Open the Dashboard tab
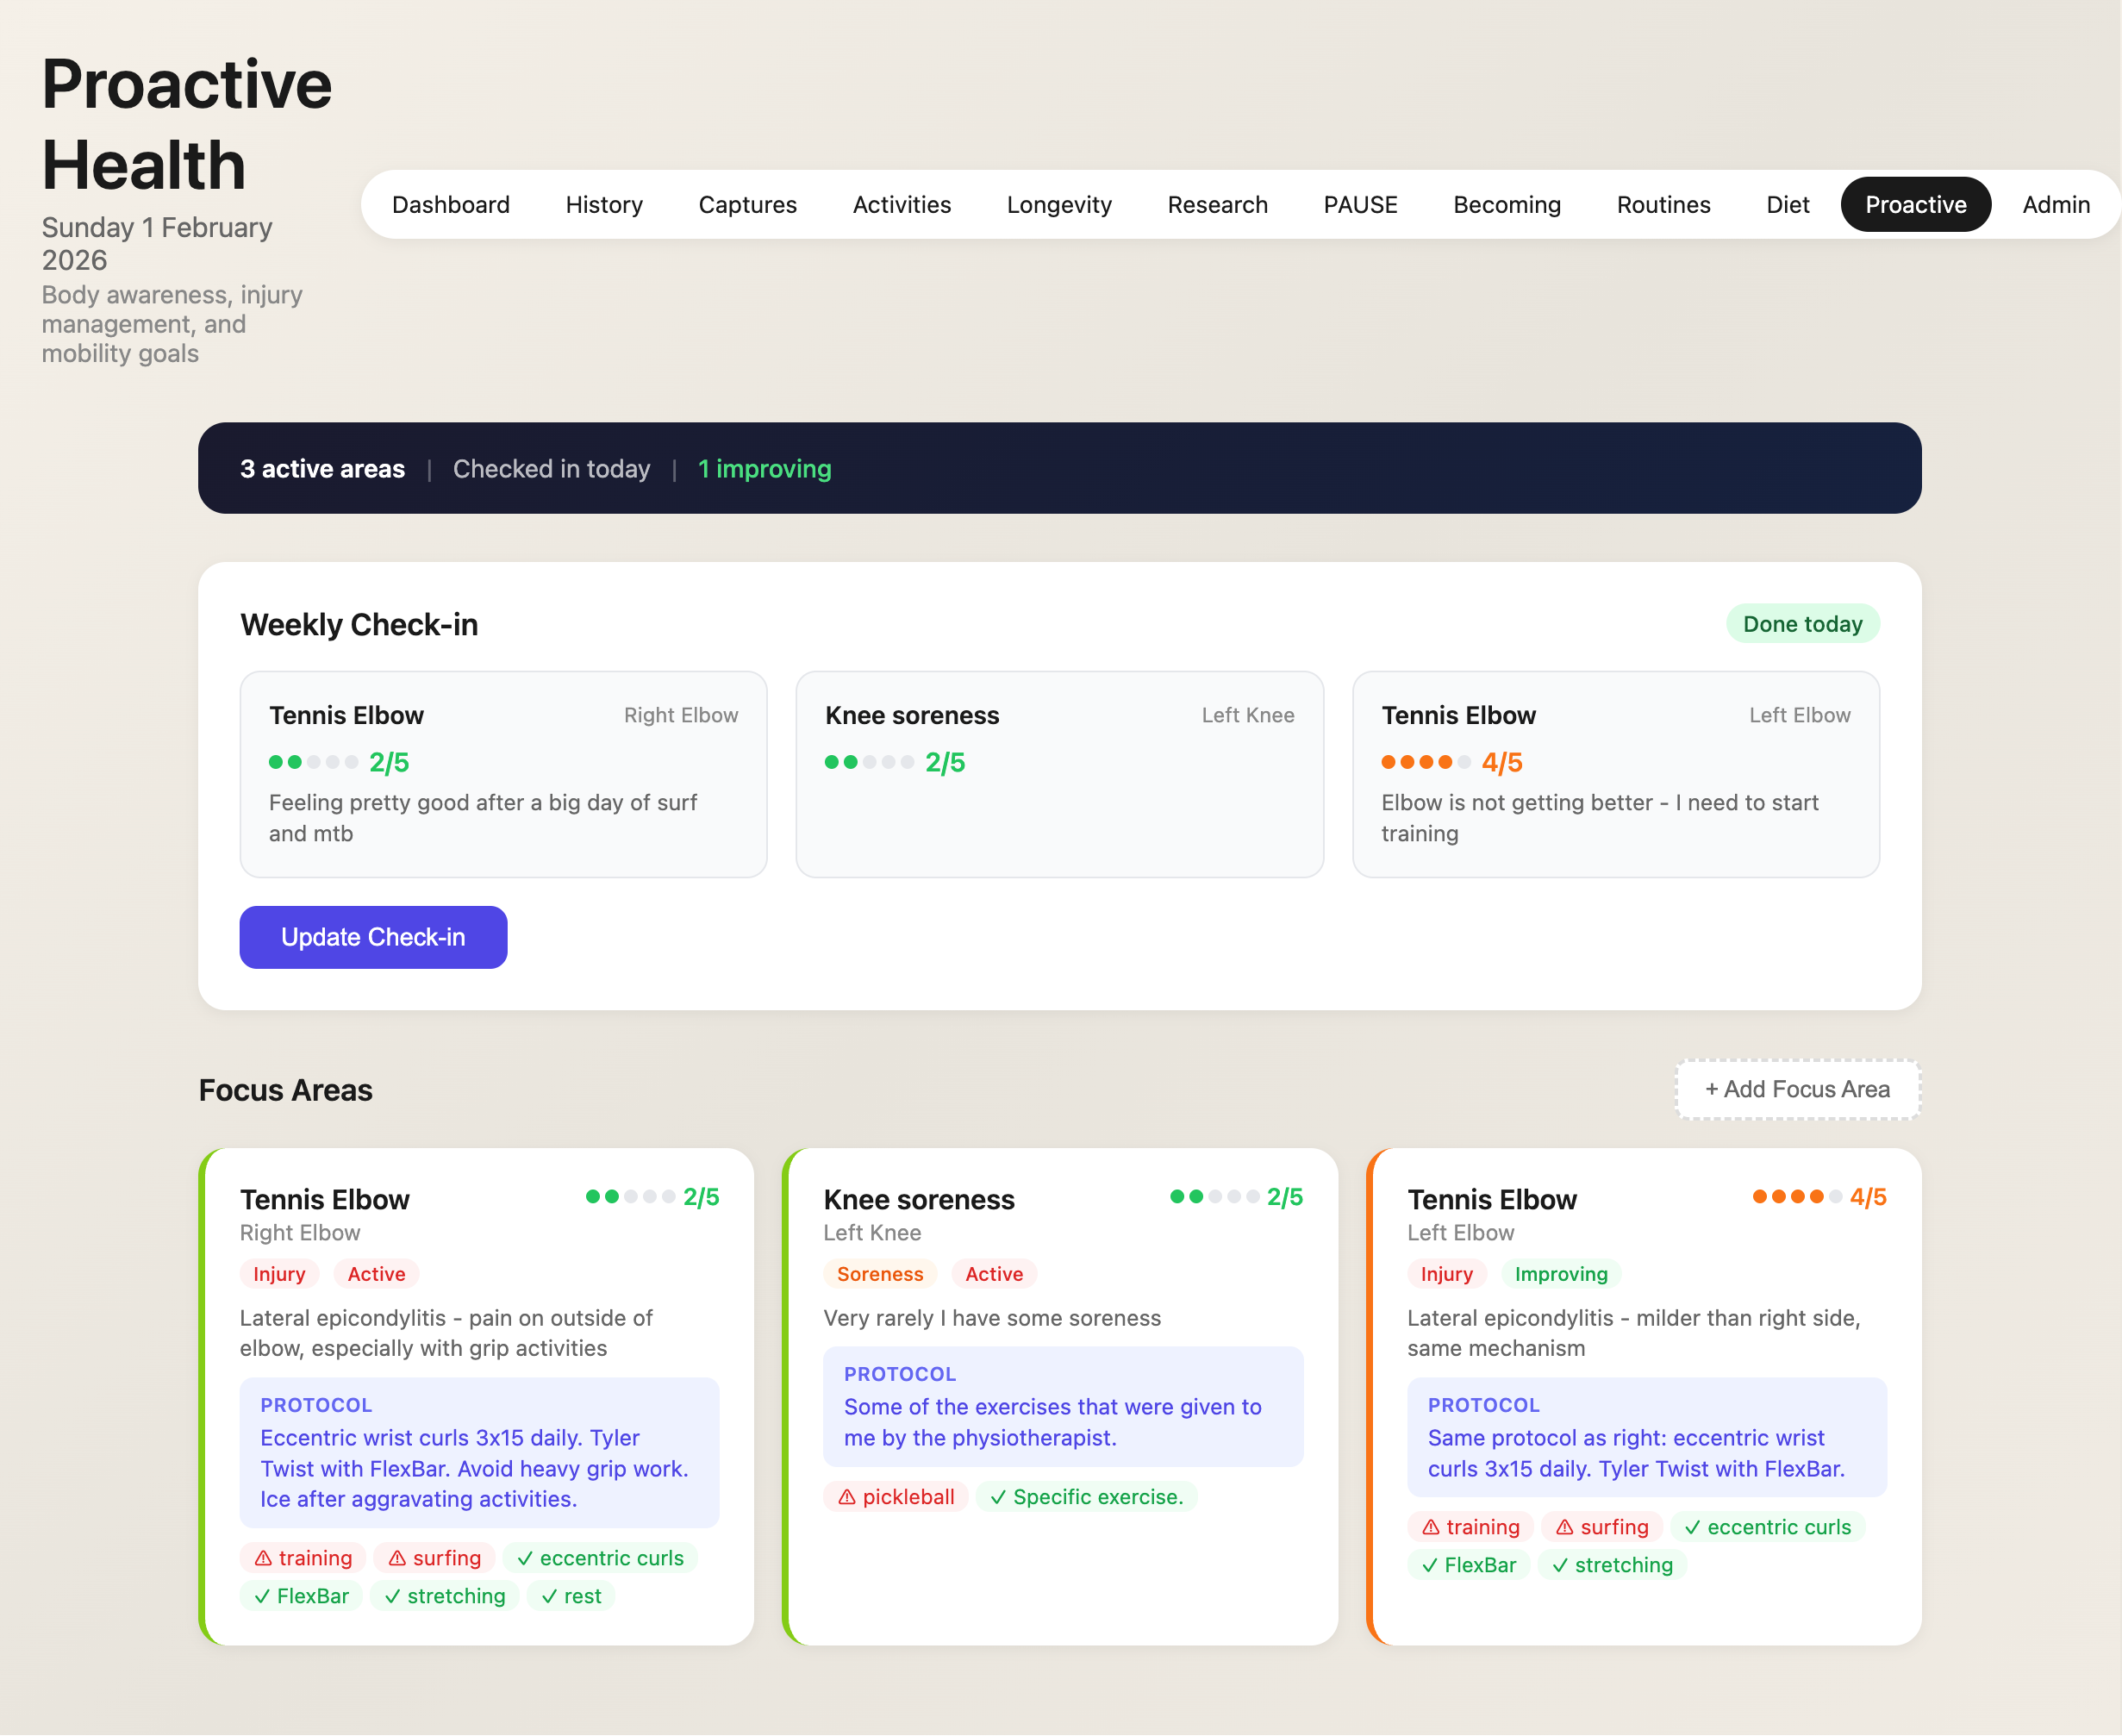This screenshot has height=1736, width=2122. [x=451, y=205]
